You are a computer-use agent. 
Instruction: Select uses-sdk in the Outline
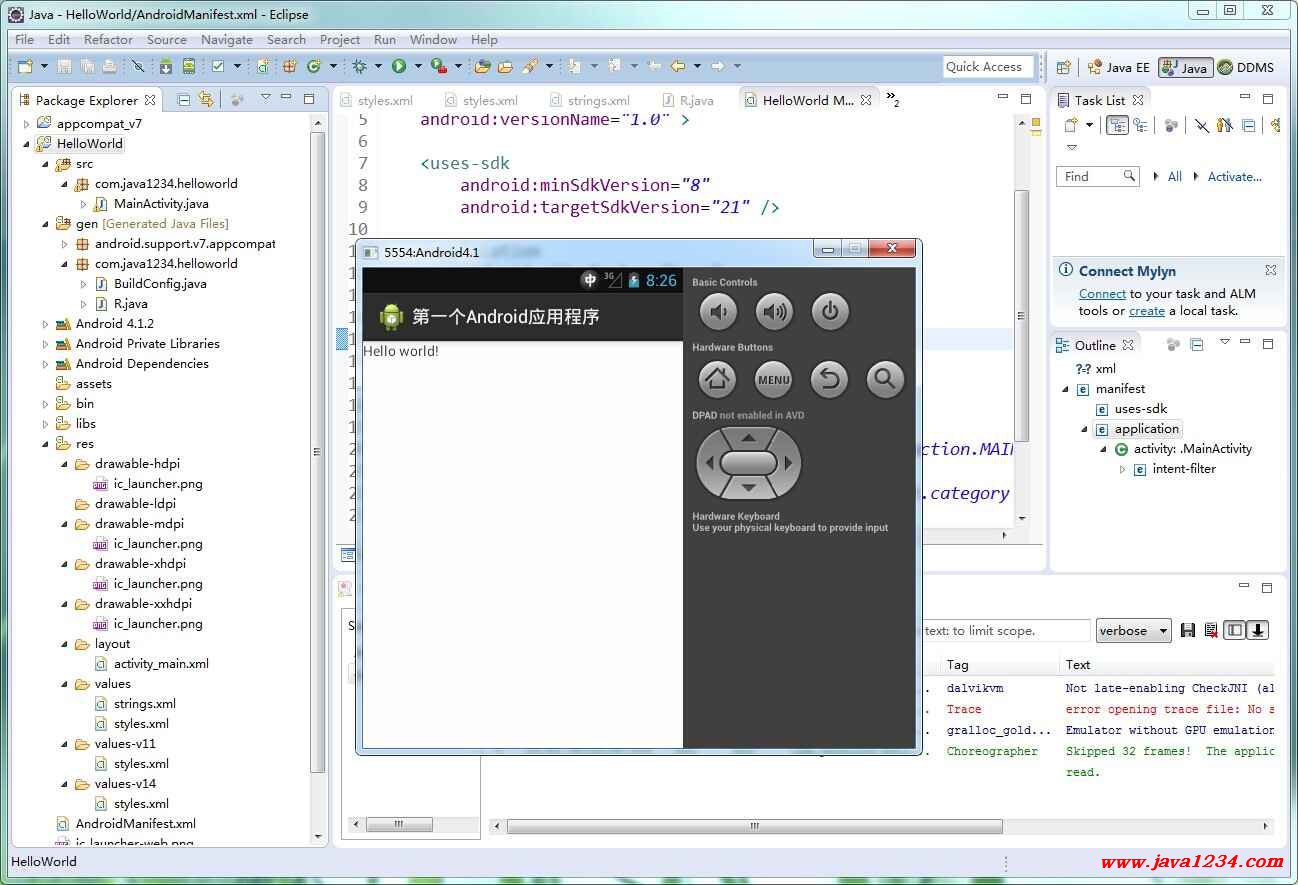[x=1131, y=409]
